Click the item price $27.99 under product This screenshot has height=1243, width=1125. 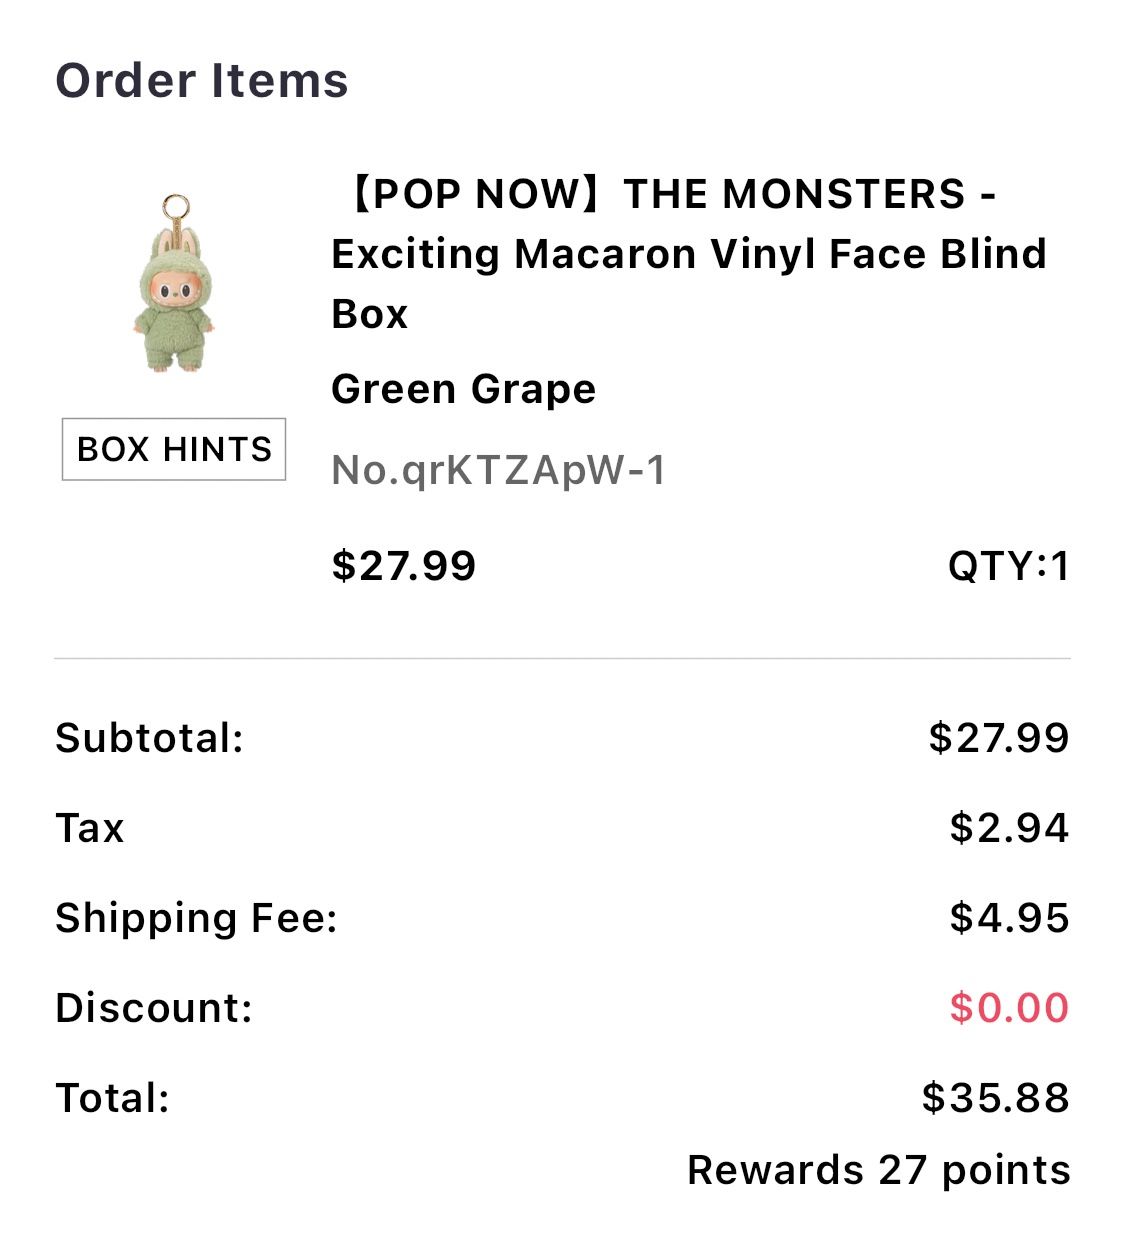pyautogui.click(x=404, y=566)
